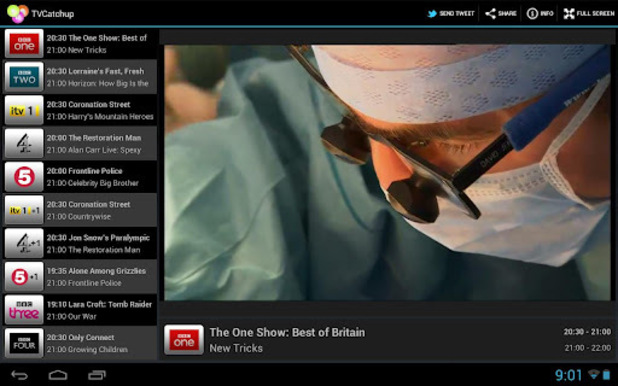Click '20:30 Only Connect' listing
Viewport: 618px width, 386px height.
(x=80, y=338)
